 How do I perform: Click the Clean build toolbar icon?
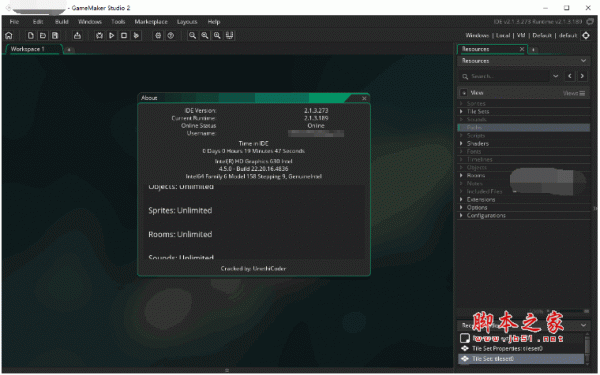click(x=136, y=36)
